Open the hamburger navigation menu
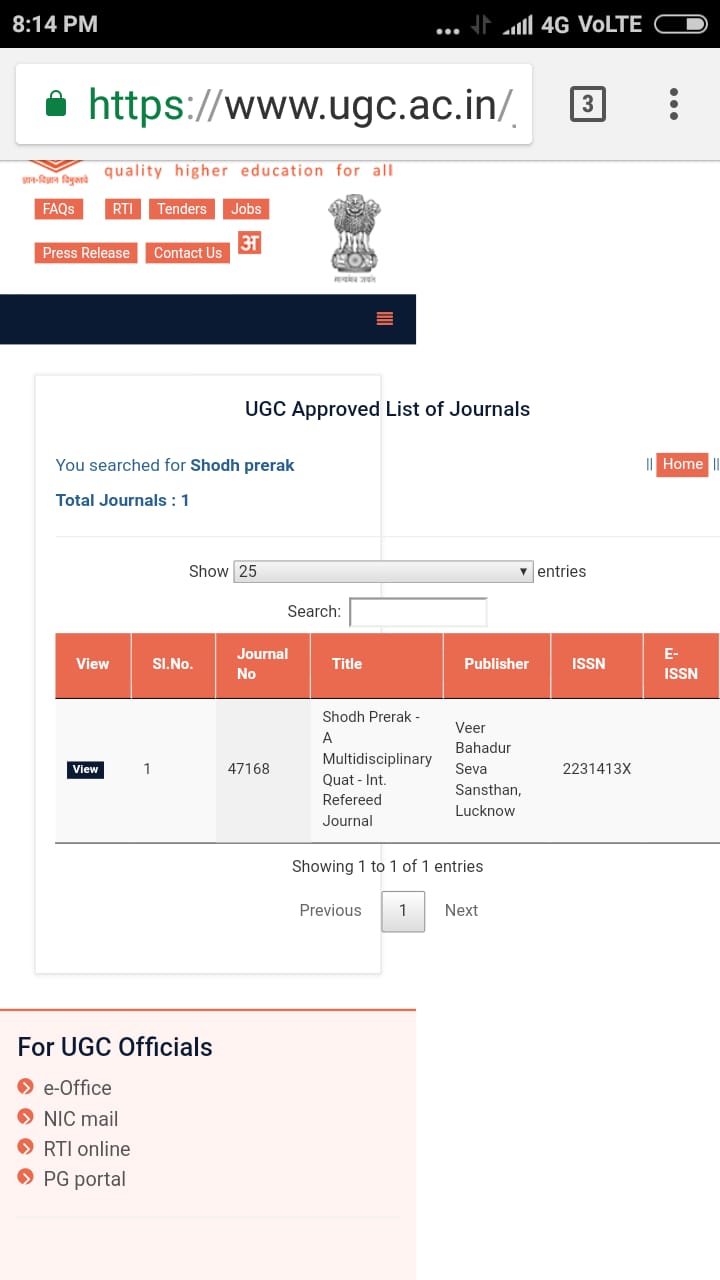The image size is (720, 1280). (385, 319)
